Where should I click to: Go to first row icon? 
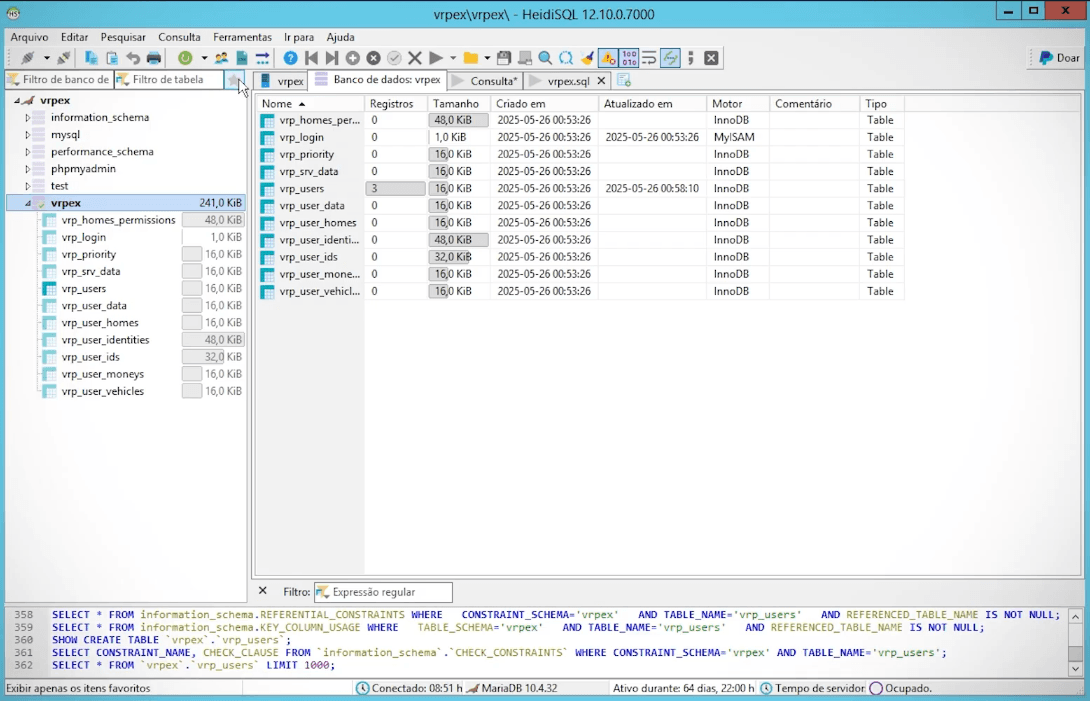coord(311,58)
